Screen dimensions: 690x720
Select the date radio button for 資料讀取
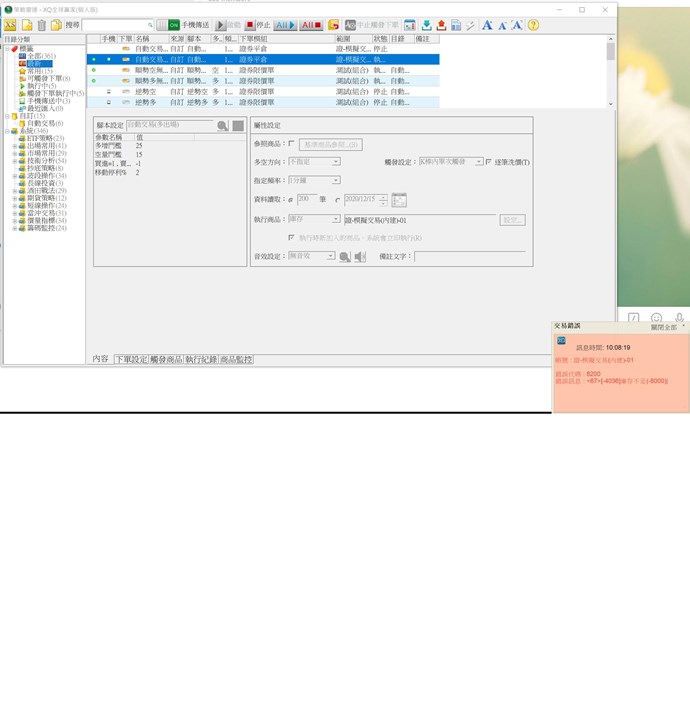click(x=337, y=199)
